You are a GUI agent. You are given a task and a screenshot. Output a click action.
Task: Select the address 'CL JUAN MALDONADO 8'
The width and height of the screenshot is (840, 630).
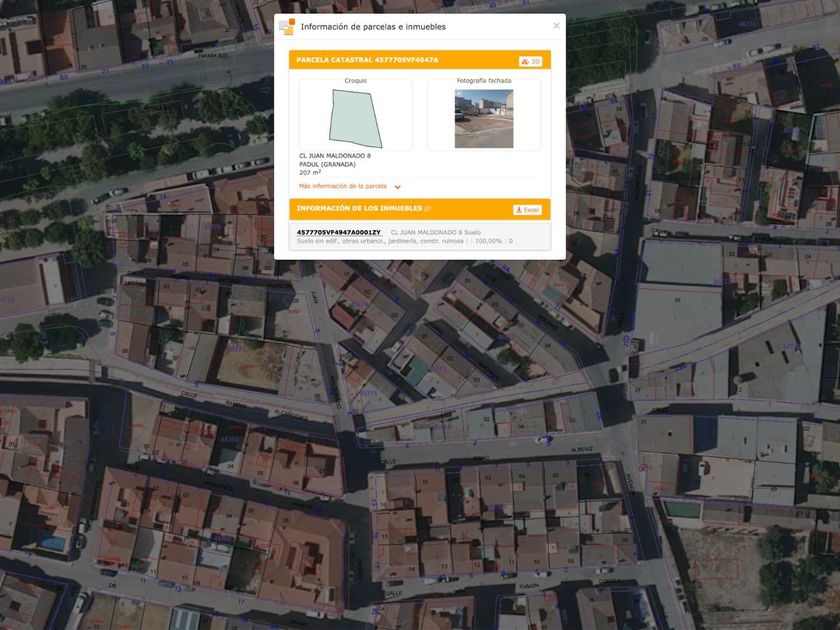coord(335,156)
